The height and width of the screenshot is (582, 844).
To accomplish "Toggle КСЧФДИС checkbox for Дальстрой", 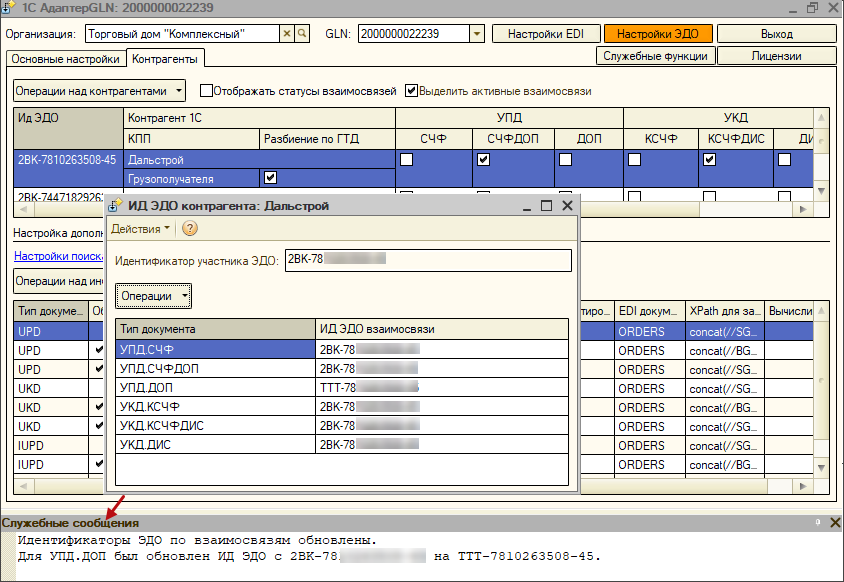I will pyautogui.click(x=709, y=159).
